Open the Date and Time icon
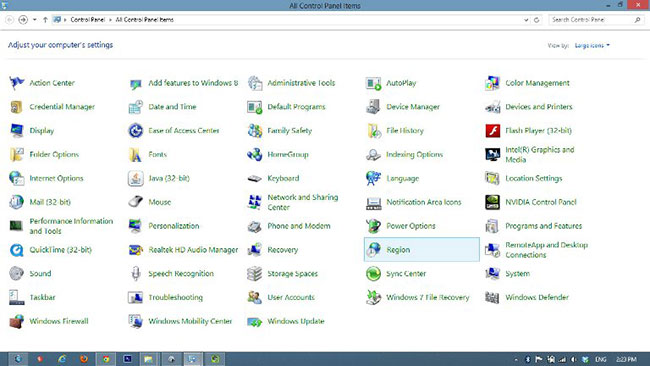The width and height of the screenshot is (650, 366). [136, 107]
